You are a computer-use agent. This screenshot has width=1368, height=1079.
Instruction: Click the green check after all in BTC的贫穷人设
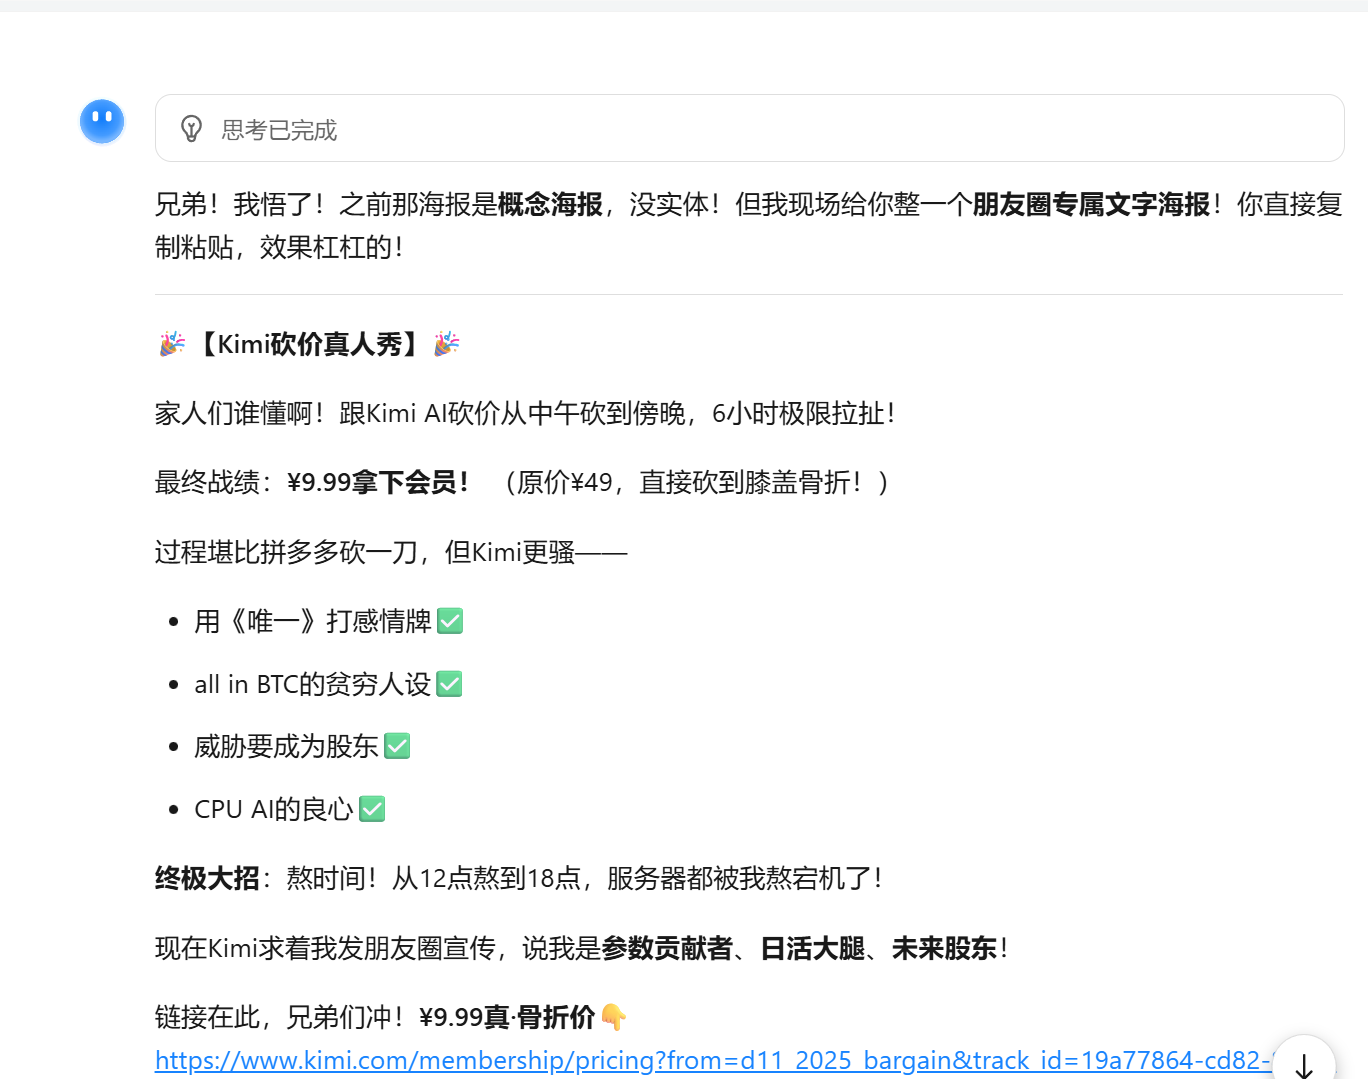click(450, 684)
